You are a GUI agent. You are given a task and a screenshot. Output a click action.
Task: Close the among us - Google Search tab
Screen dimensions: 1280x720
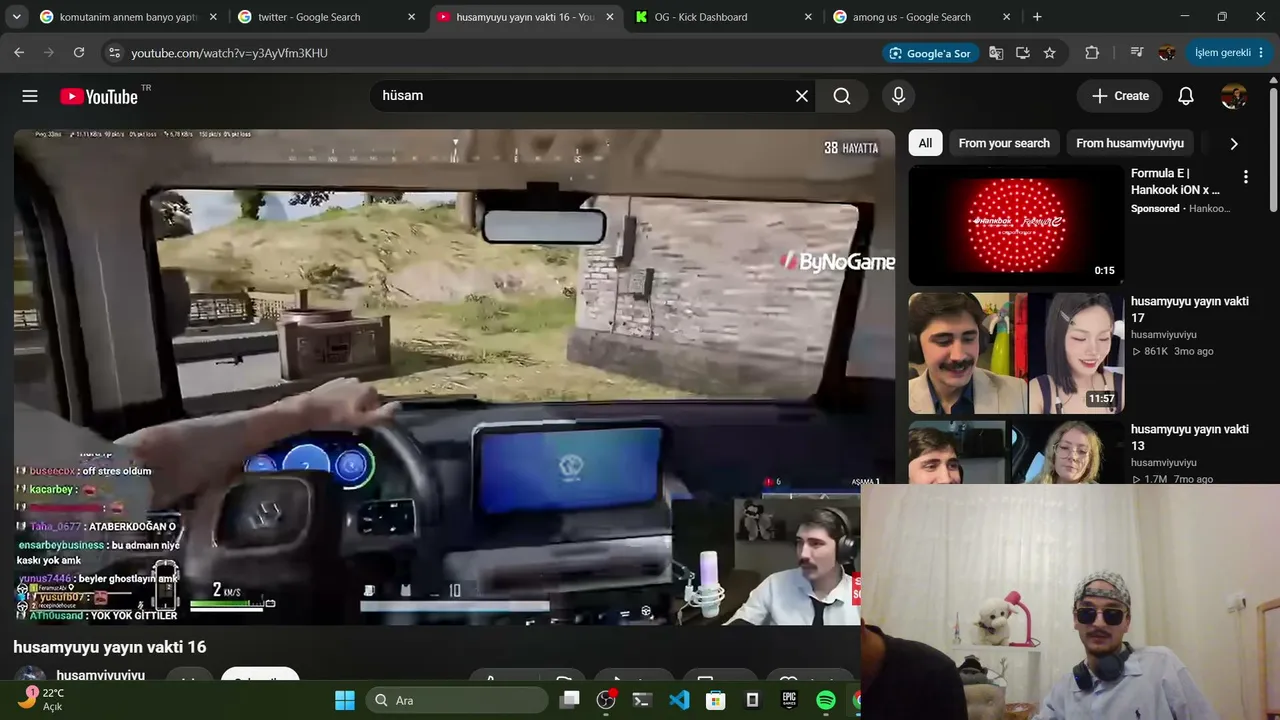click(1008, 17)
